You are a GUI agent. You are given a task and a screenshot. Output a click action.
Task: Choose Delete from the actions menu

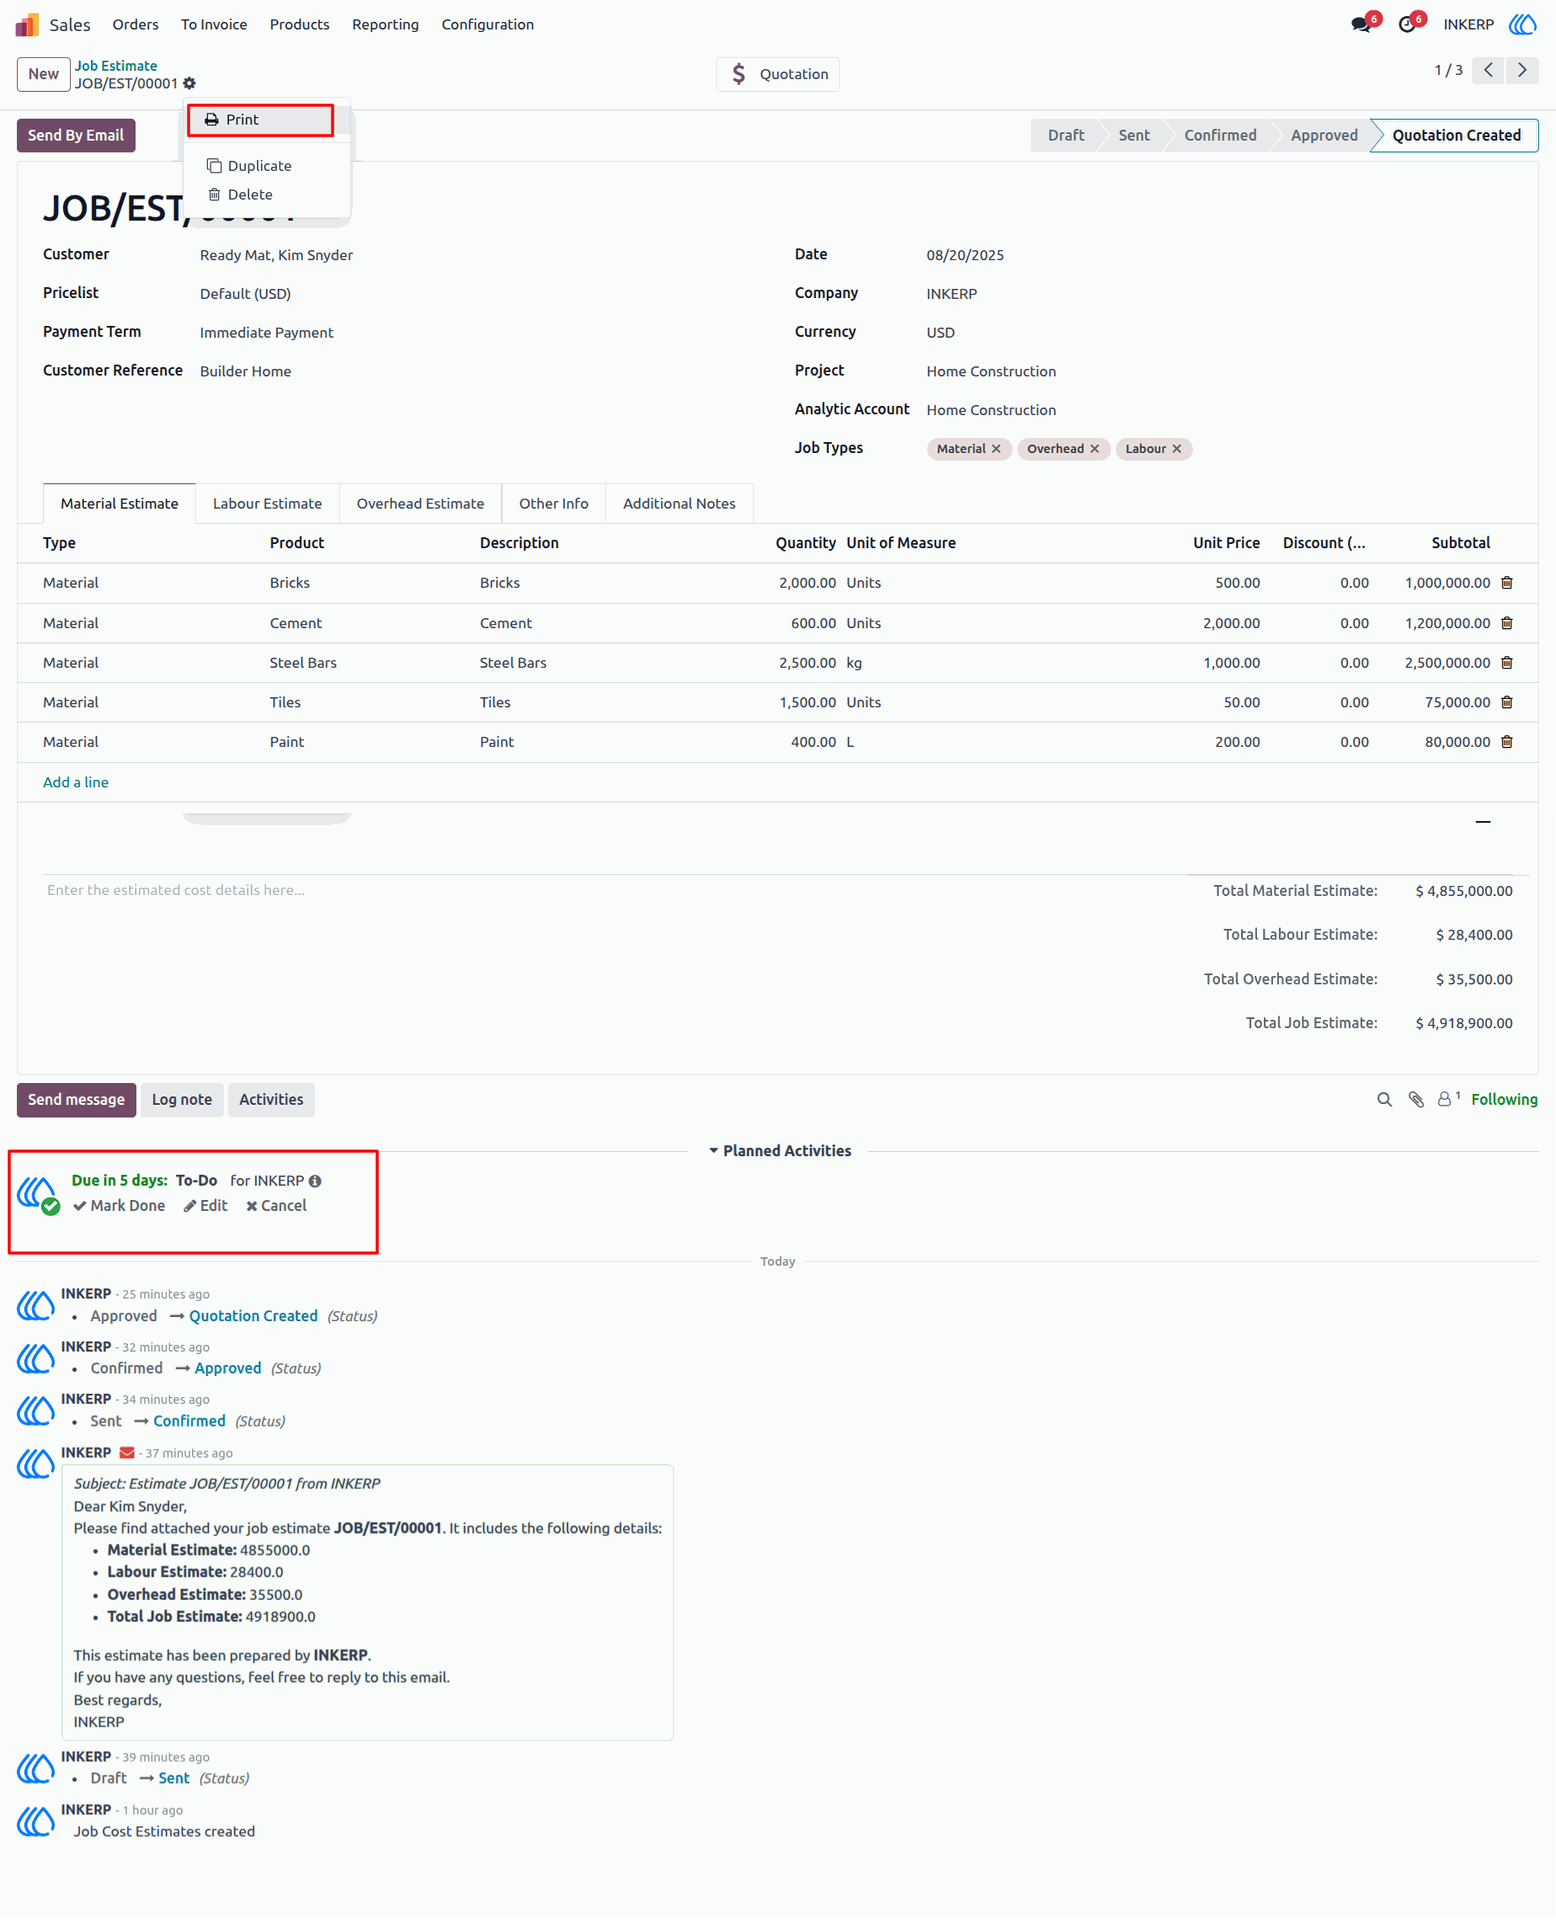pyautogui.click(x=249, y=195)
